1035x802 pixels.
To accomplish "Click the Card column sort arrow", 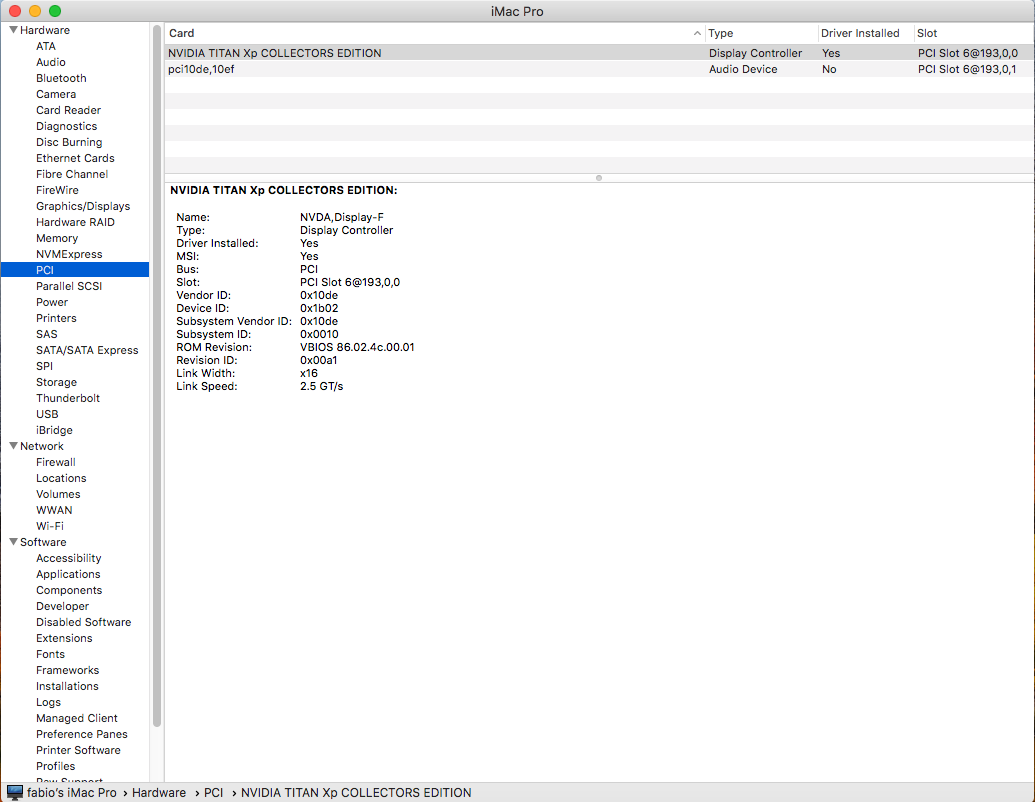I will tap(697, 33).
